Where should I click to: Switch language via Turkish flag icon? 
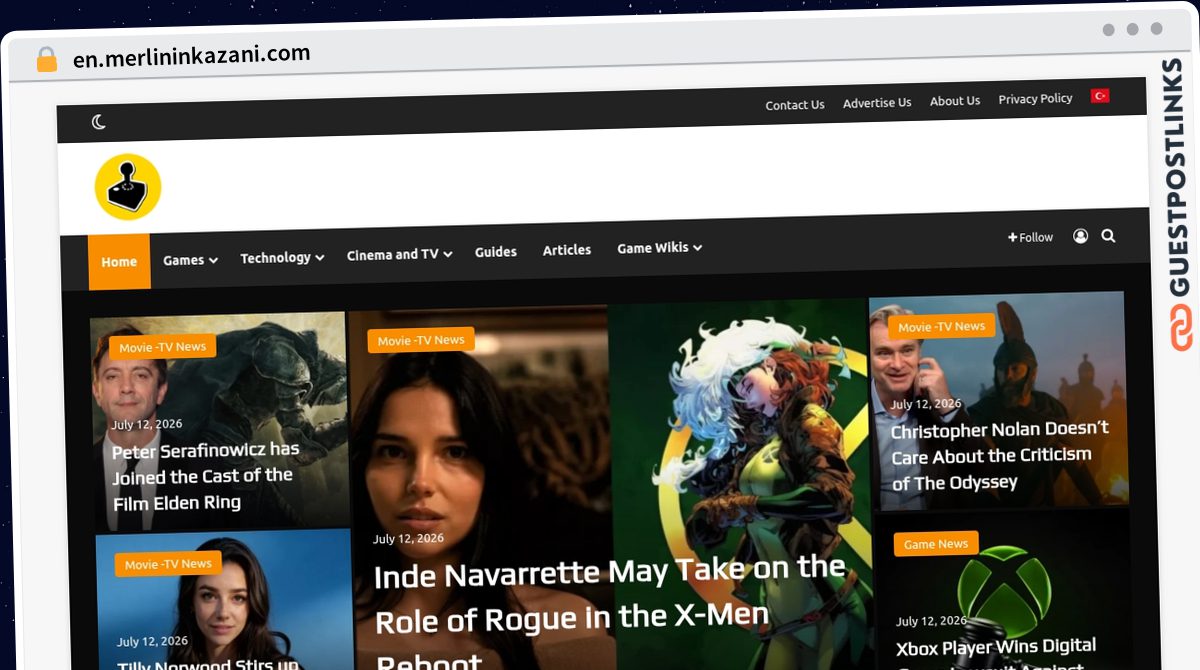click(x=1100, y=96)
